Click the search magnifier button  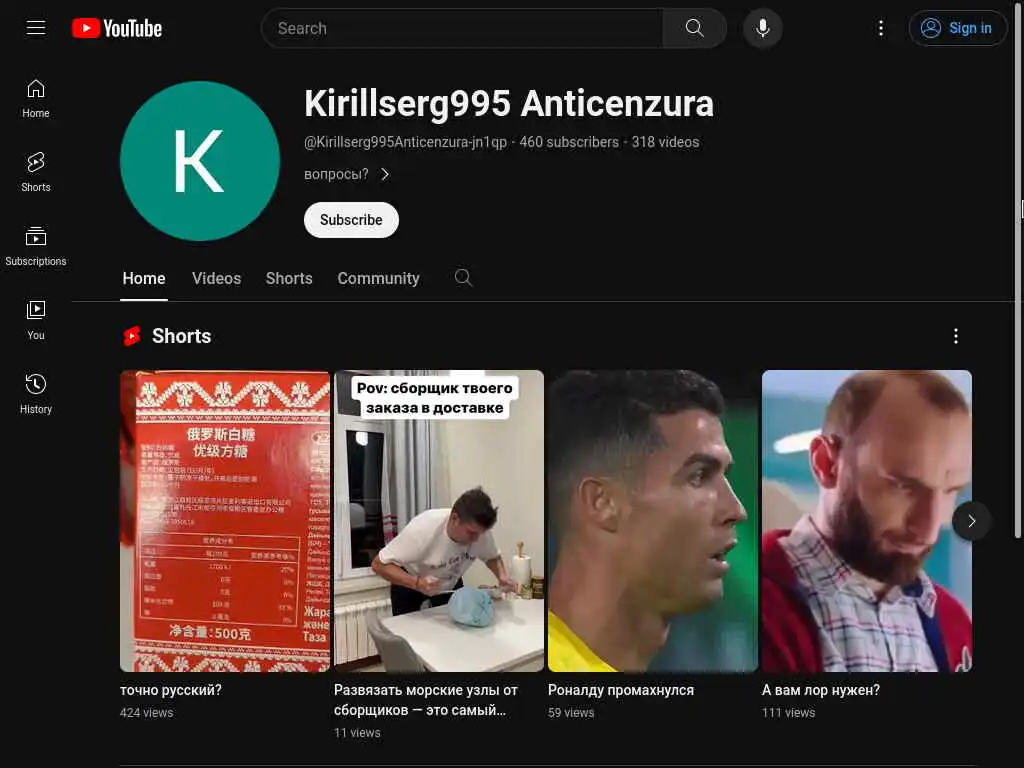694,28
